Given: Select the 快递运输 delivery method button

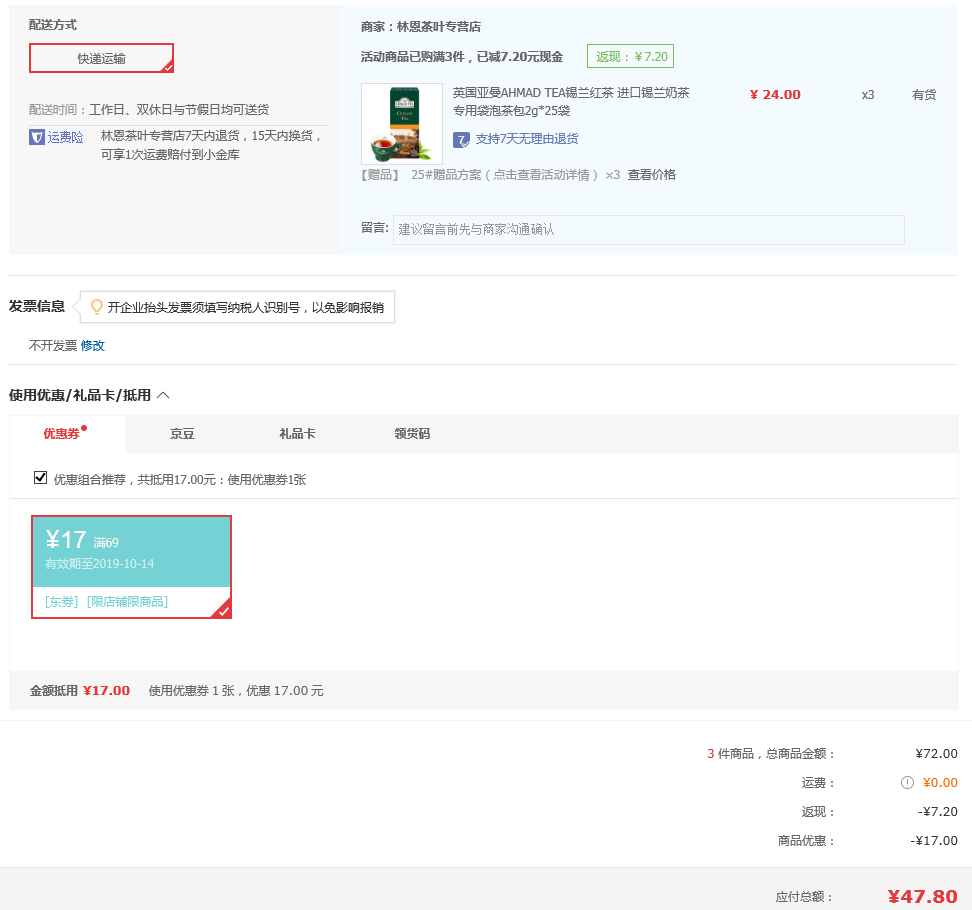Looking at the screenshot, I should point(101,58).
